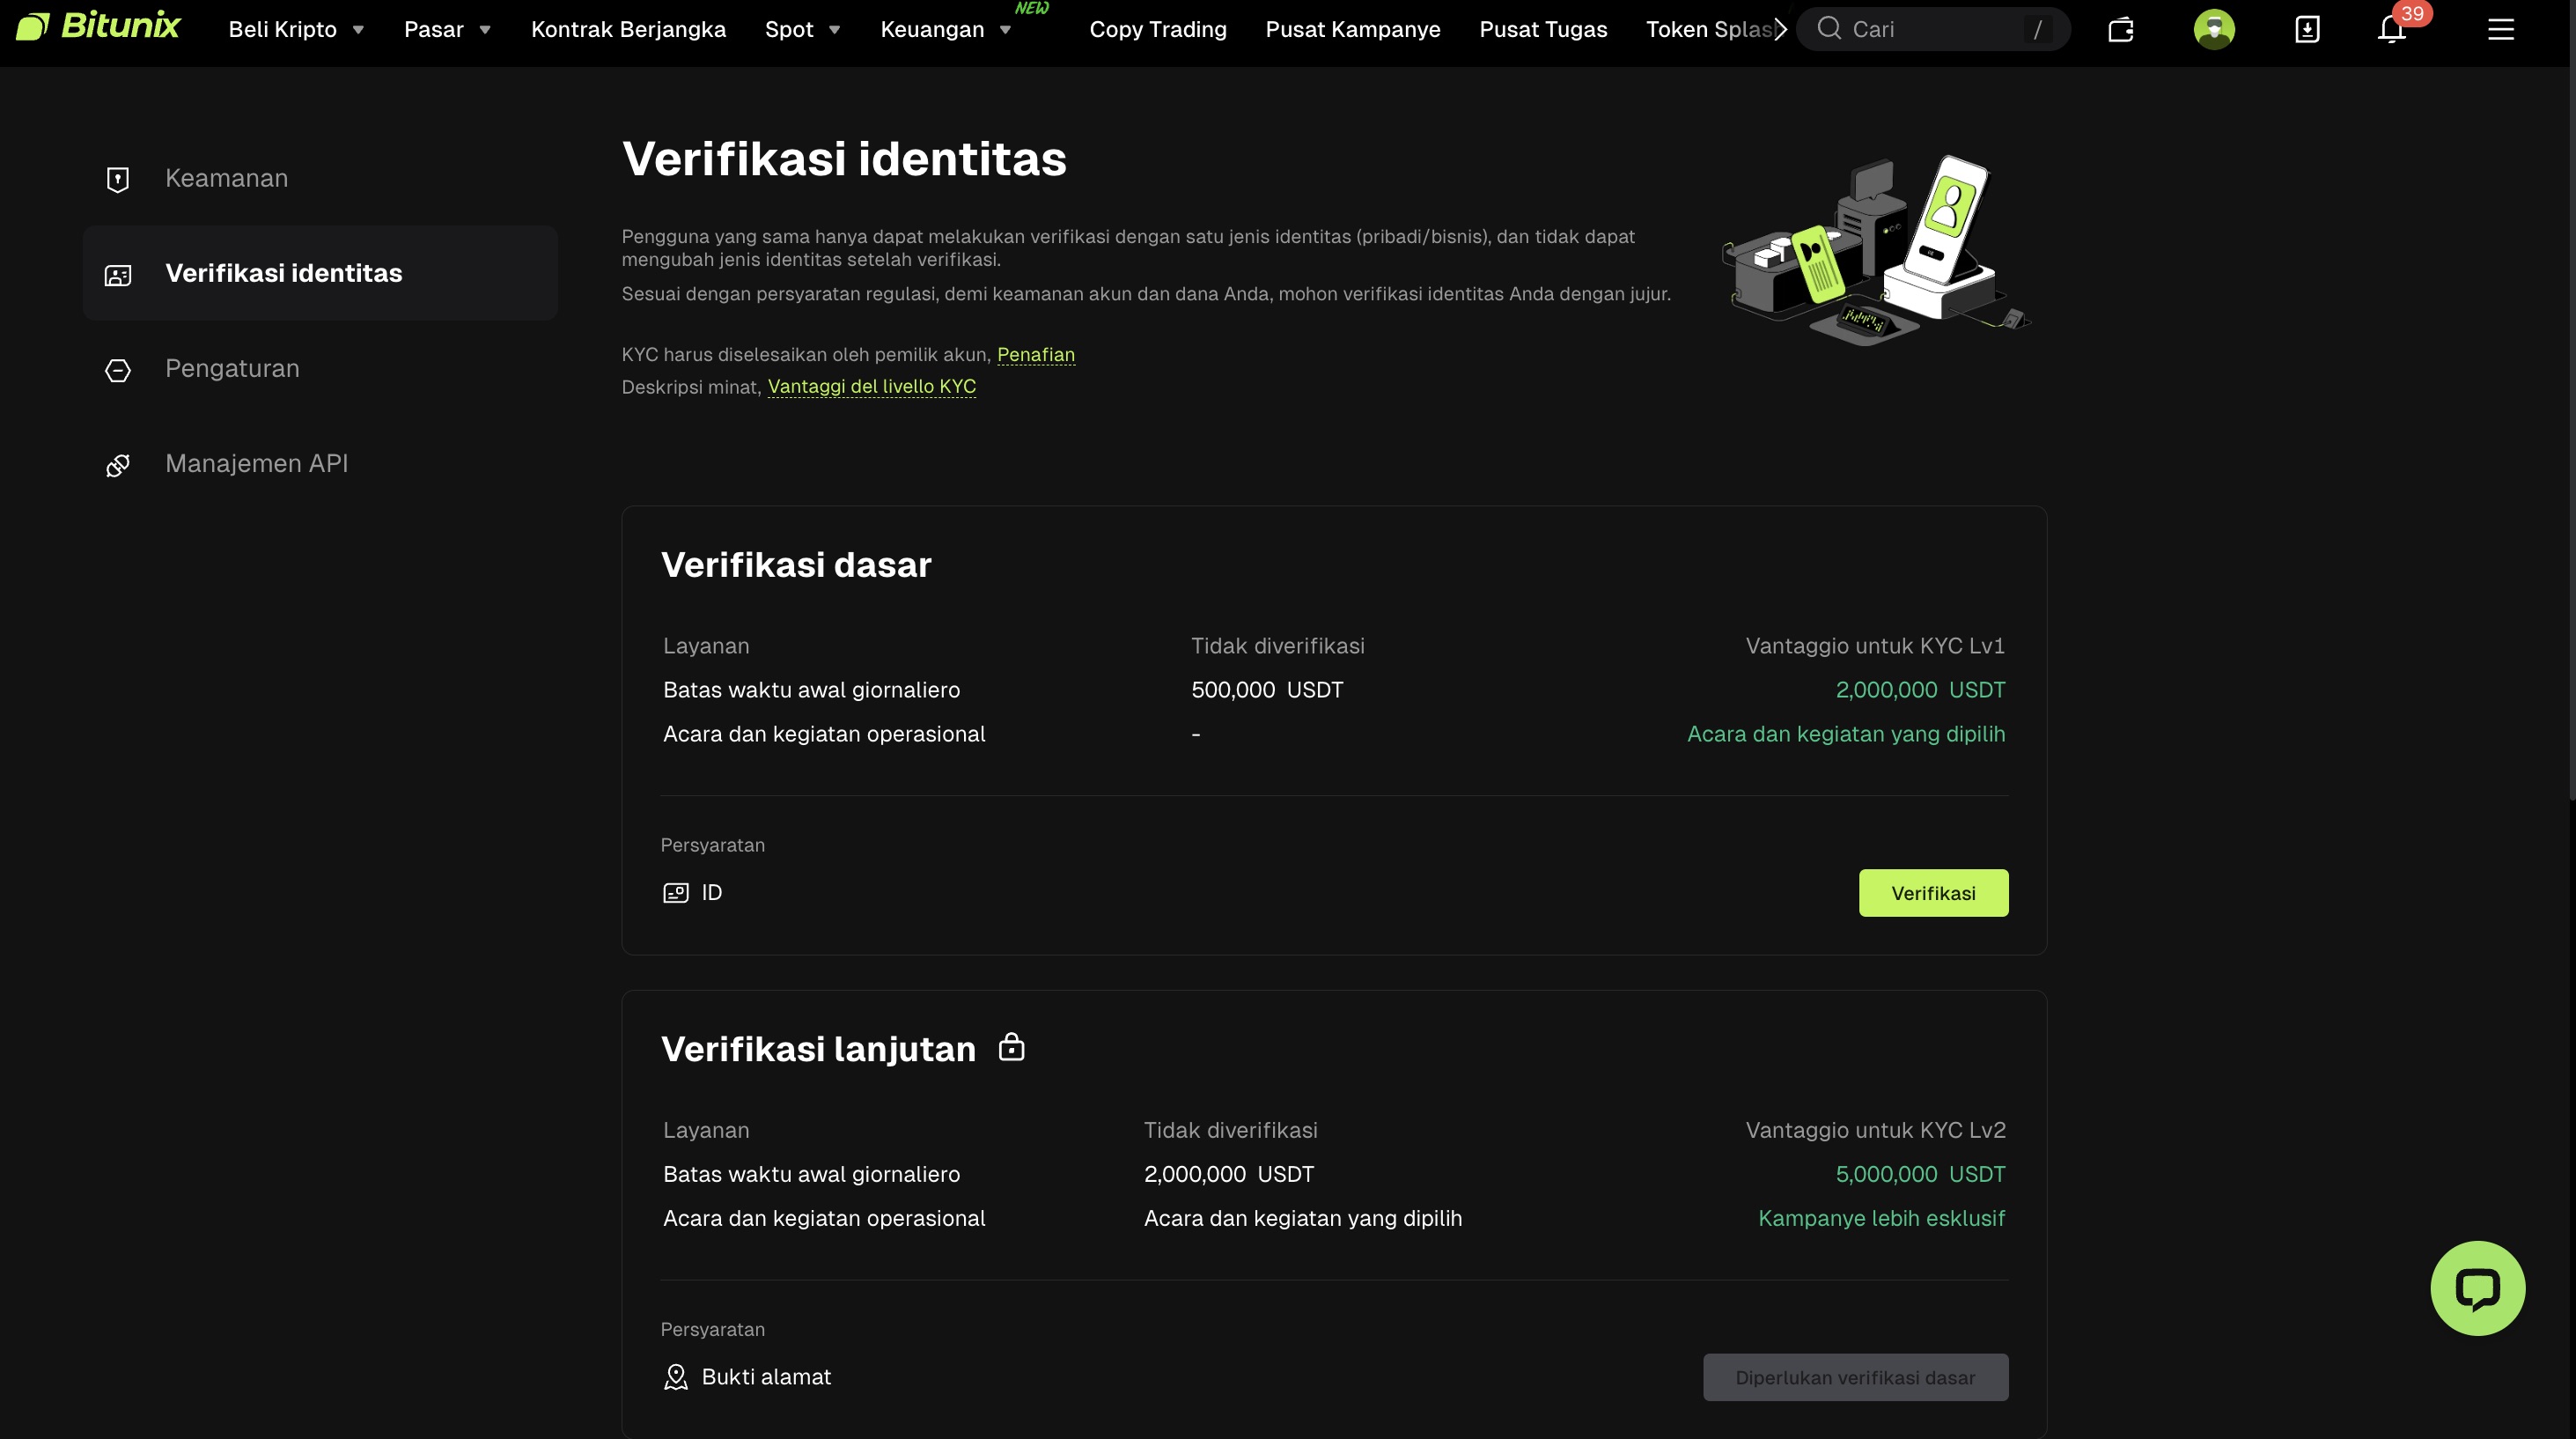2576x1439 pixels.
Task: Open the live chat bubble at bottom right
Action: point(2477,1288)
